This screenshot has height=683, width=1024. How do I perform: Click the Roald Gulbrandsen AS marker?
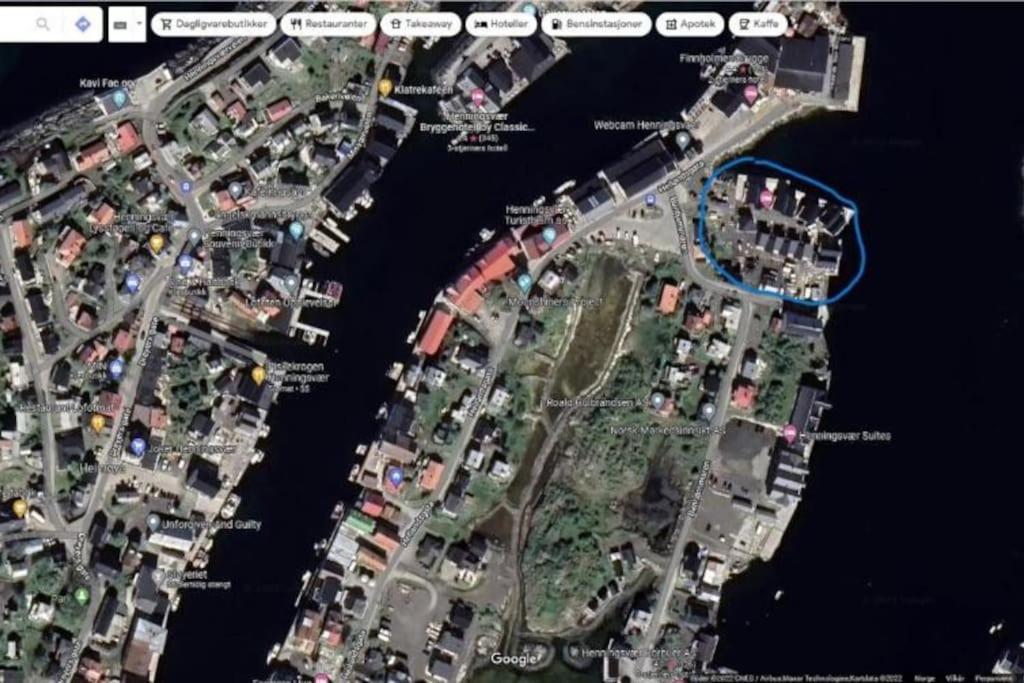[658, 400]
